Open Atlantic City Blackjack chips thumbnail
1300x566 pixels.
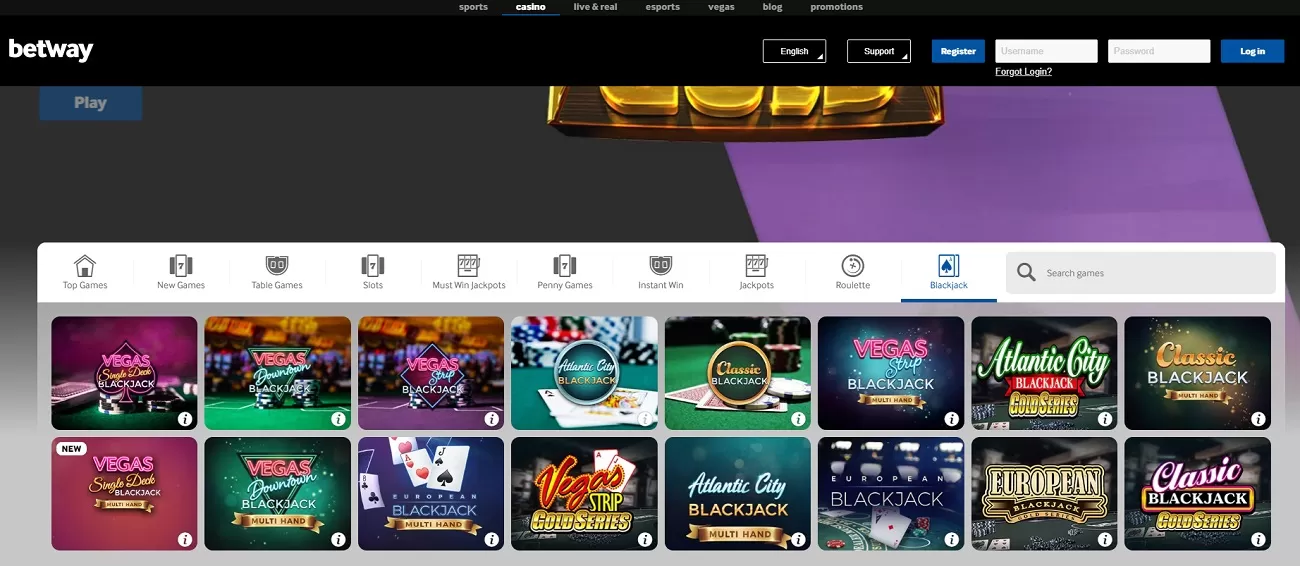(x=584, y=373)
